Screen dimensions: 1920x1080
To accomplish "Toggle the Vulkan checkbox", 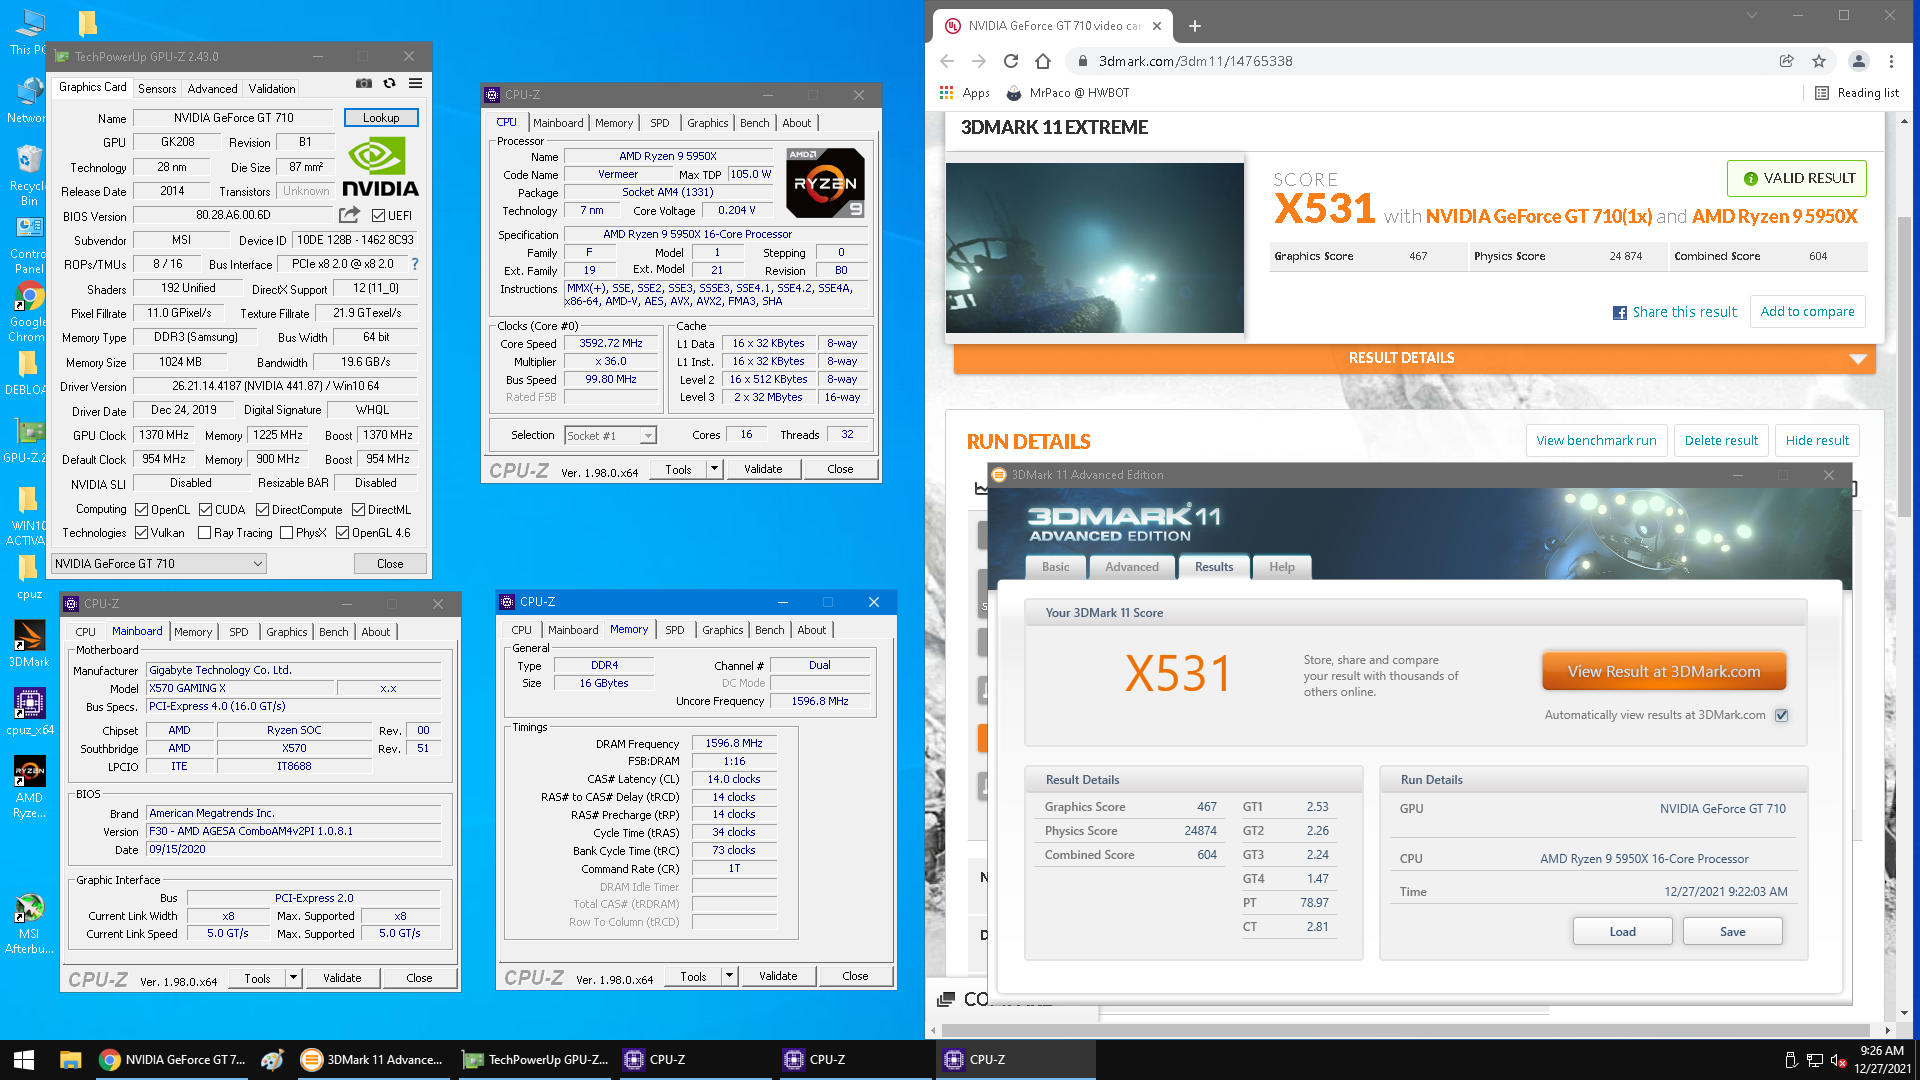I will pyautogui.click(x=141, y=533).
